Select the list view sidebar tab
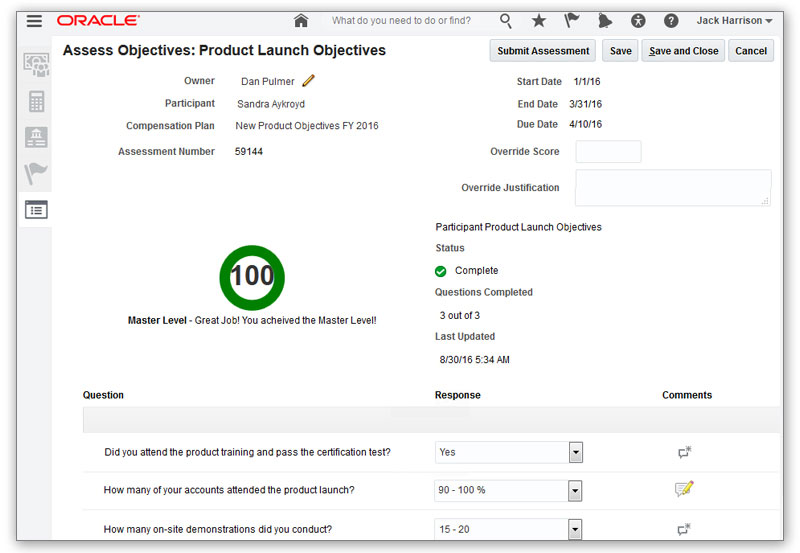This screenshot has width=800, height=553. click(x=36, y=210)
